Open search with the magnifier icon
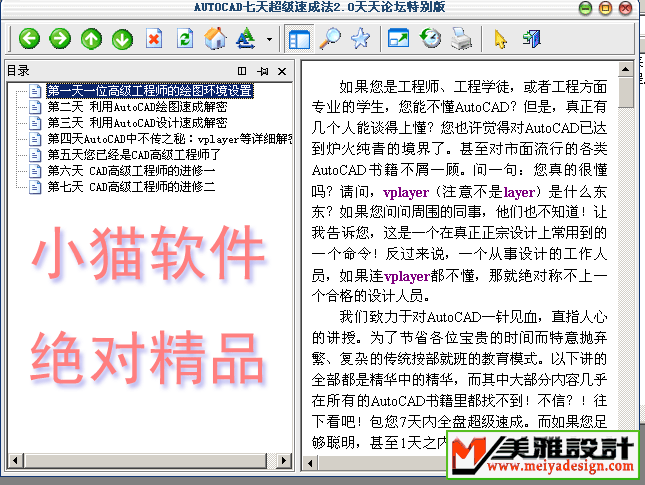Screen dimensions: 645x485 click(x=330, y=39)
